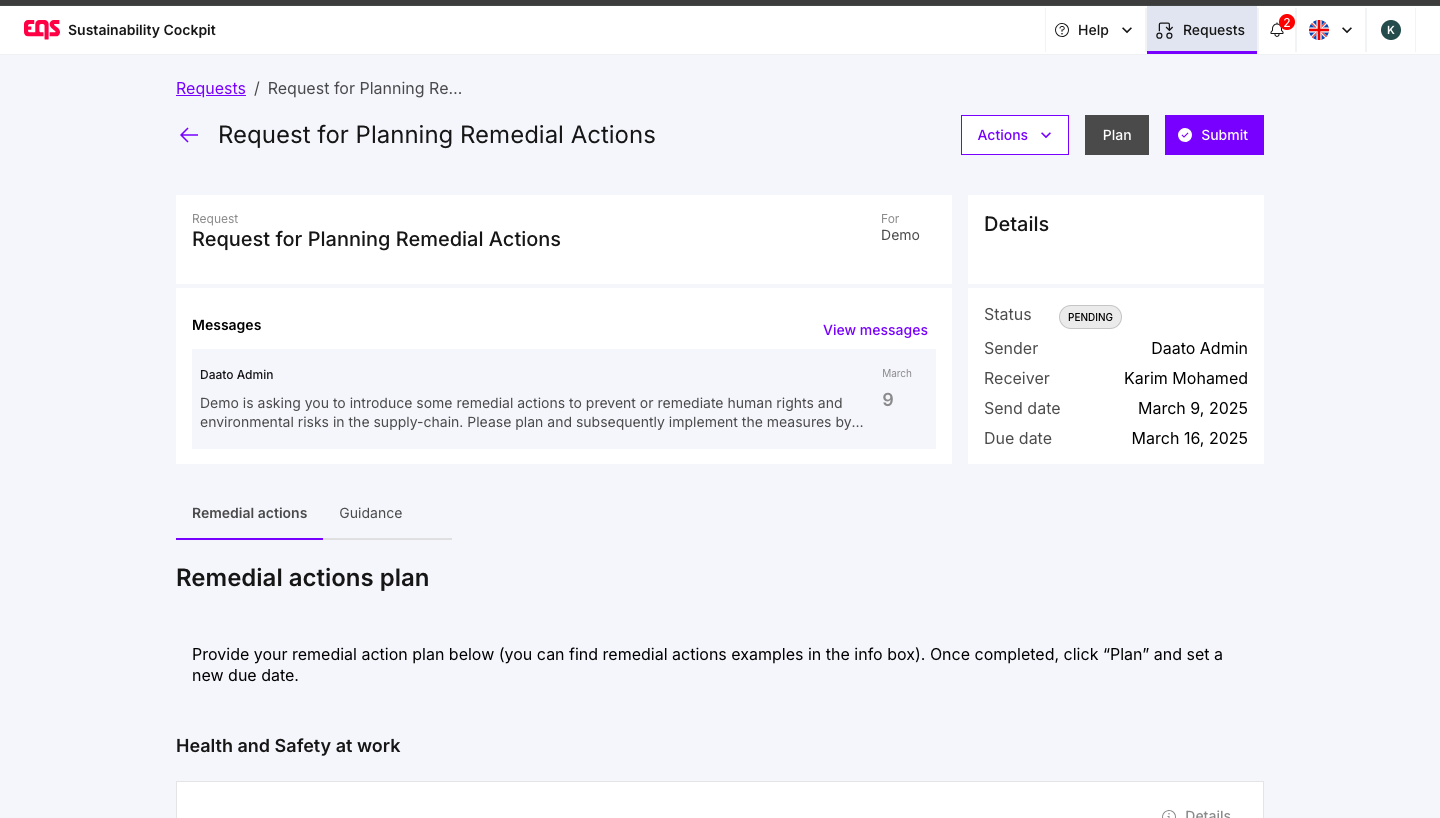Select the Remedial actions tab

[249, 513]
